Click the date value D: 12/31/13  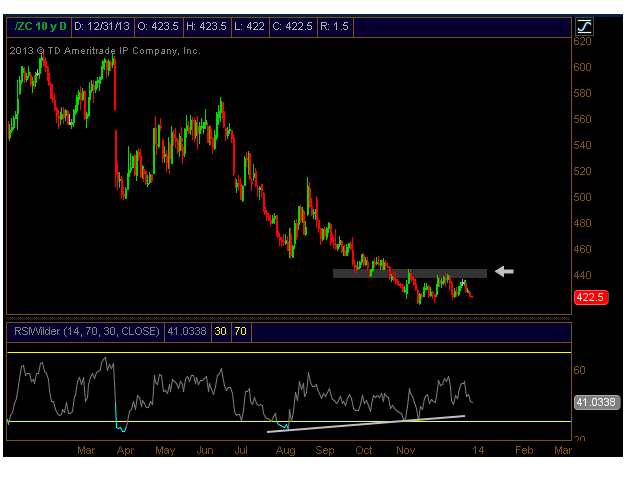point(102,27)
